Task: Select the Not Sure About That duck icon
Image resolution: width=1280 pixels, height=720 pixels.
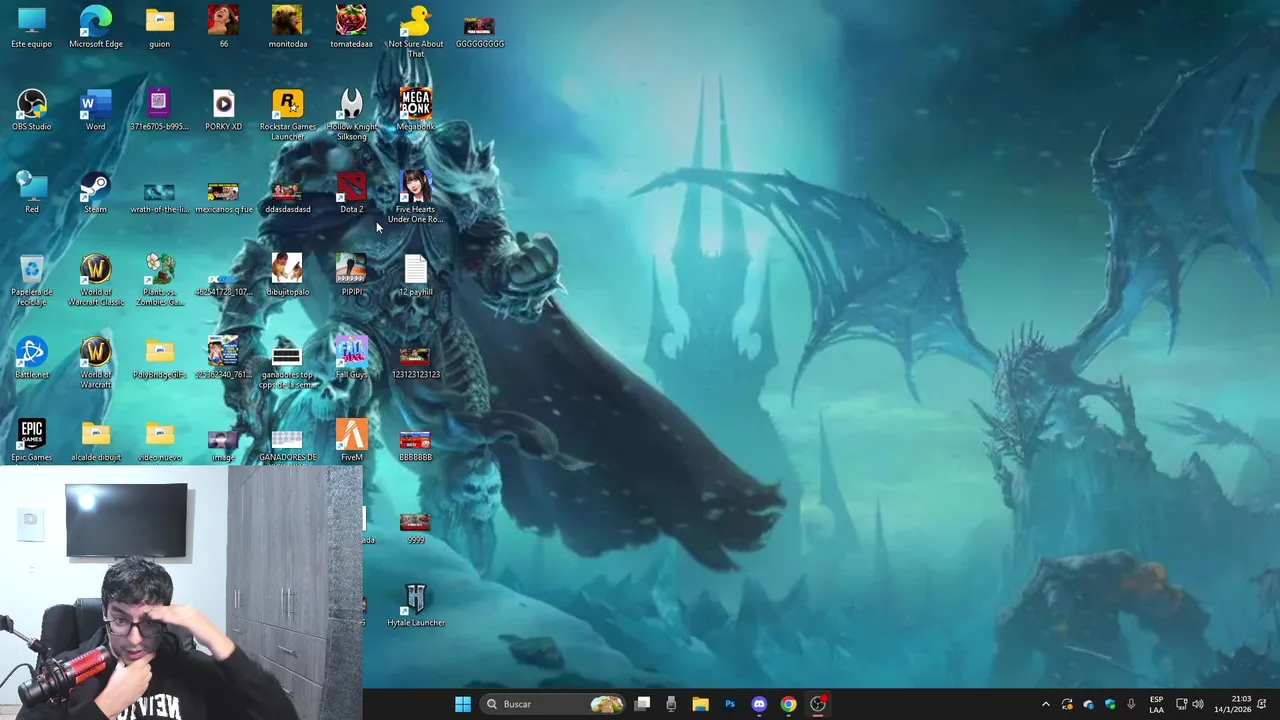Action: [415, 31]
